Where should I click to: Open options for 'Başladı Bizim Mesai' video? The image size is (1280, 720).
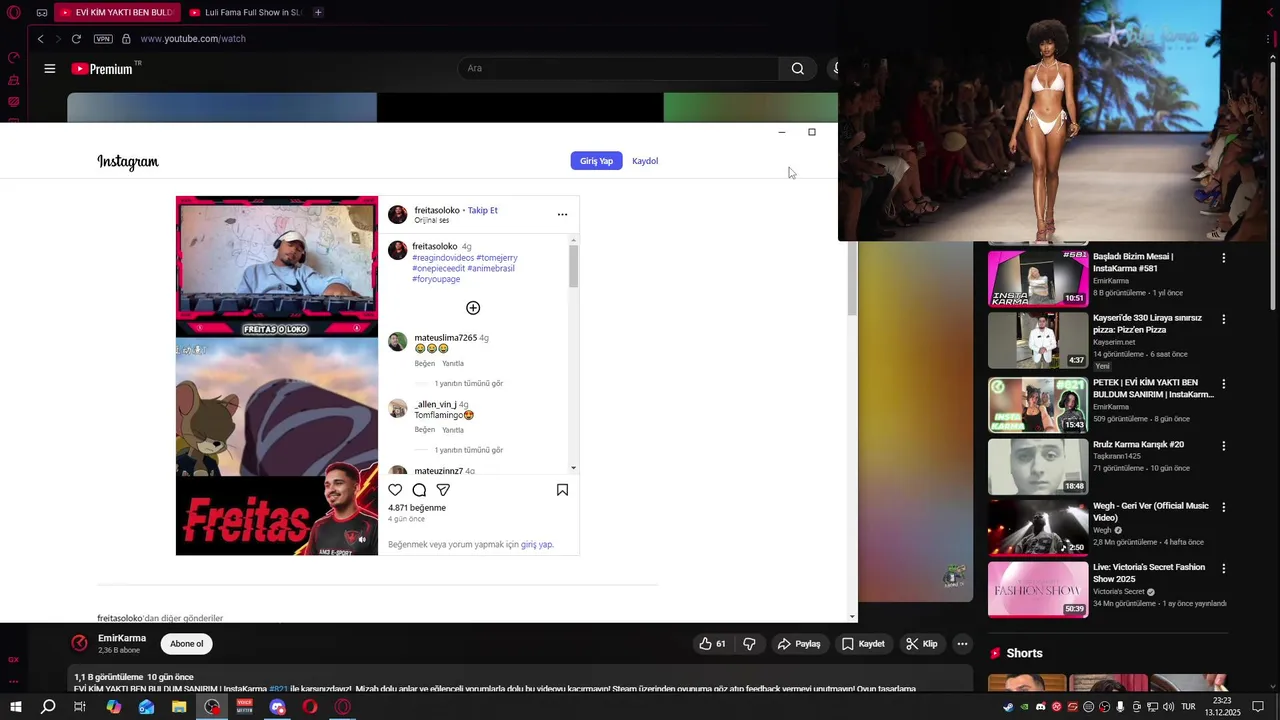[x=1223, y=258]
